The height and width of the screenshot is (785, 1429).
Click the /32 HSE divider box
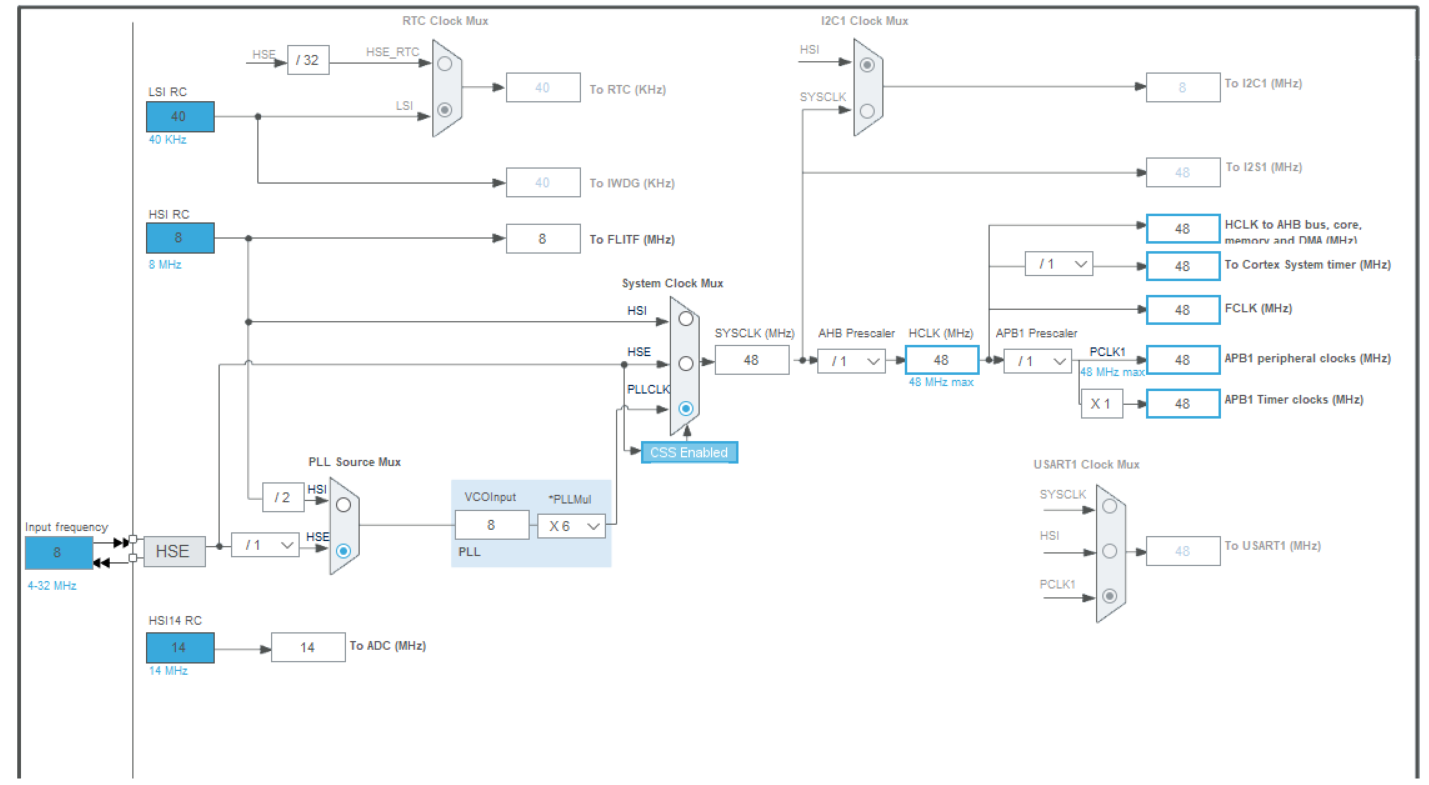[308, 61]
